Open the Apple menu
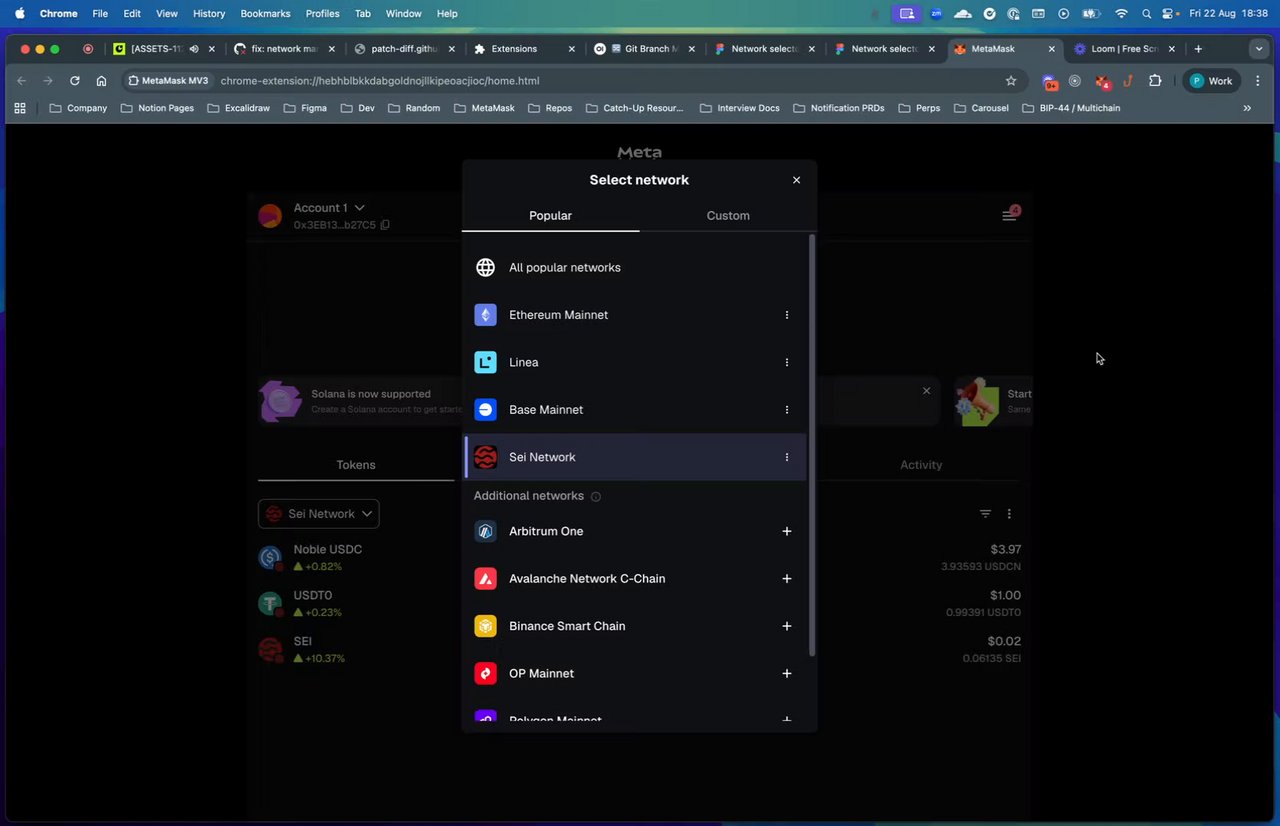The height and width of the screenshot is (826, 1280). (19, 13)
